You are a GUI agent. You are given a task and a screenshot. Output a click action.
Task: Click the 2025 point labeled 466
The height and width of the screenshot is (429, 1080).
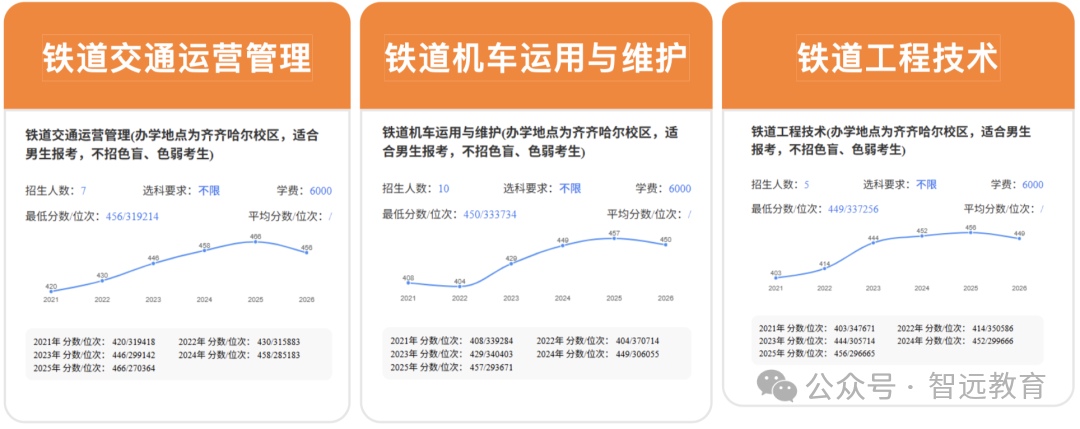click(x=256, y=242)
